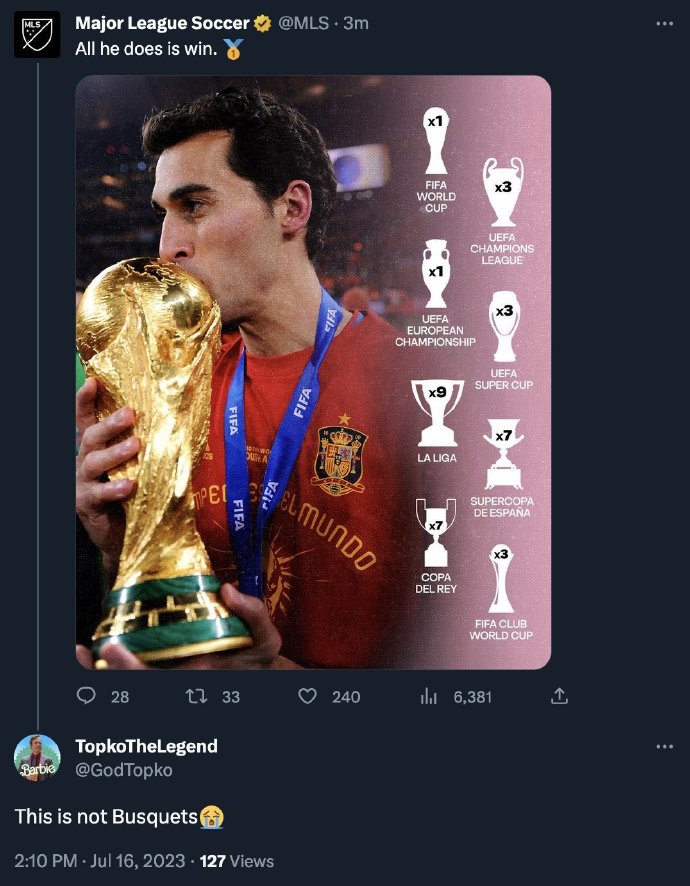Click the 33 retweets count
690x886 pixels.
pos(231,697)
